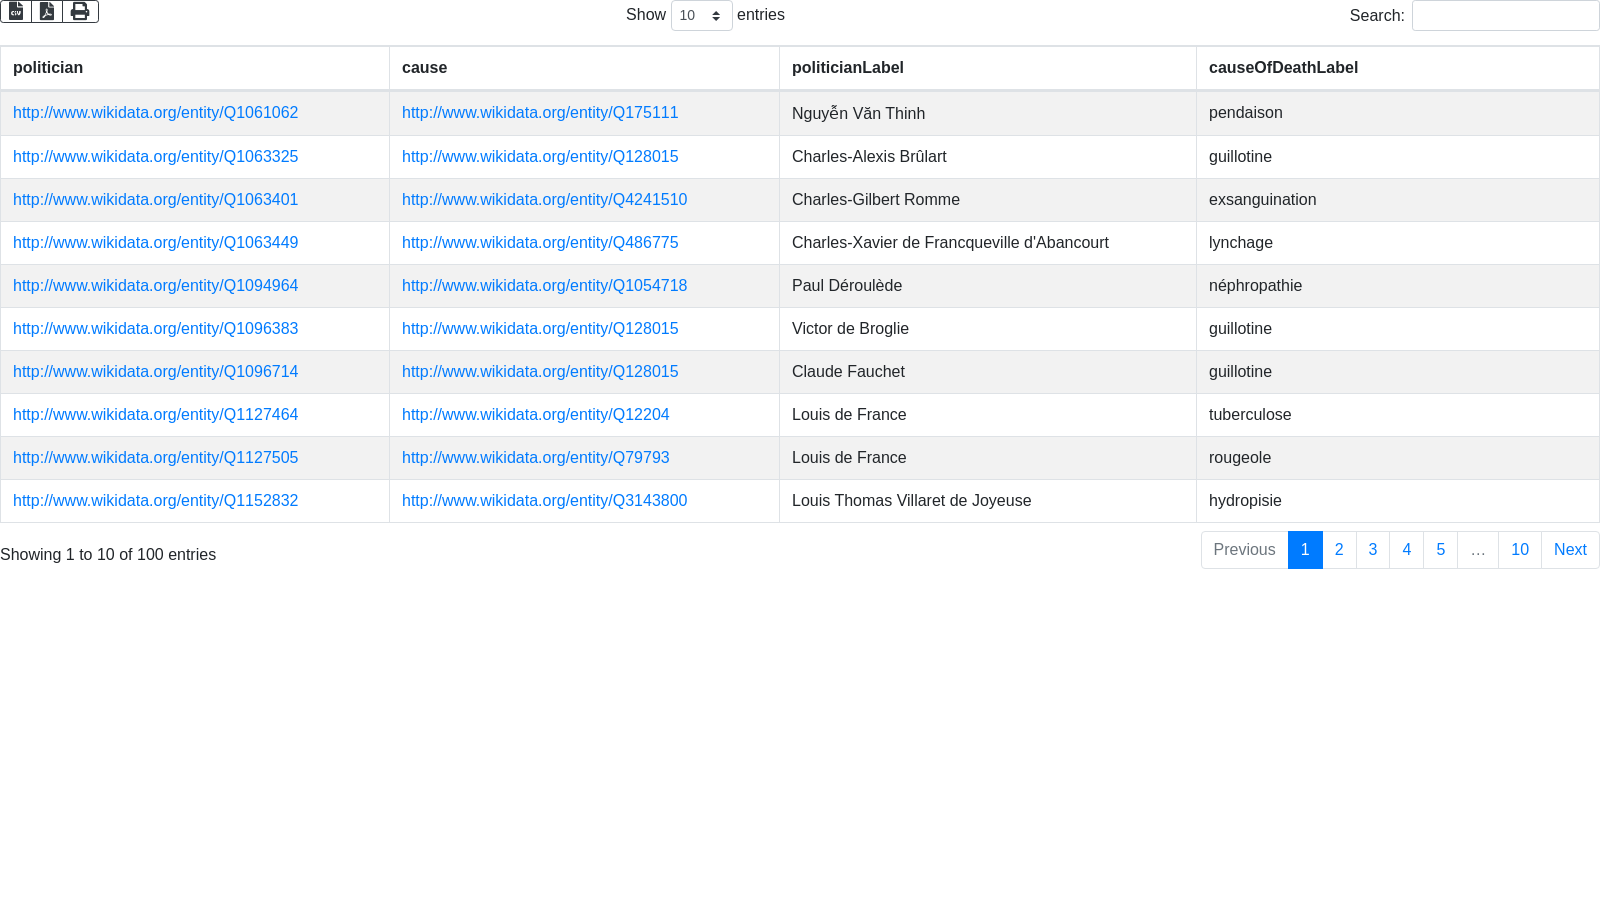This screenshot has width=1600, height=900.
Task: Open the entries-per-page dropdown
Action: click(x=701, y=16)
